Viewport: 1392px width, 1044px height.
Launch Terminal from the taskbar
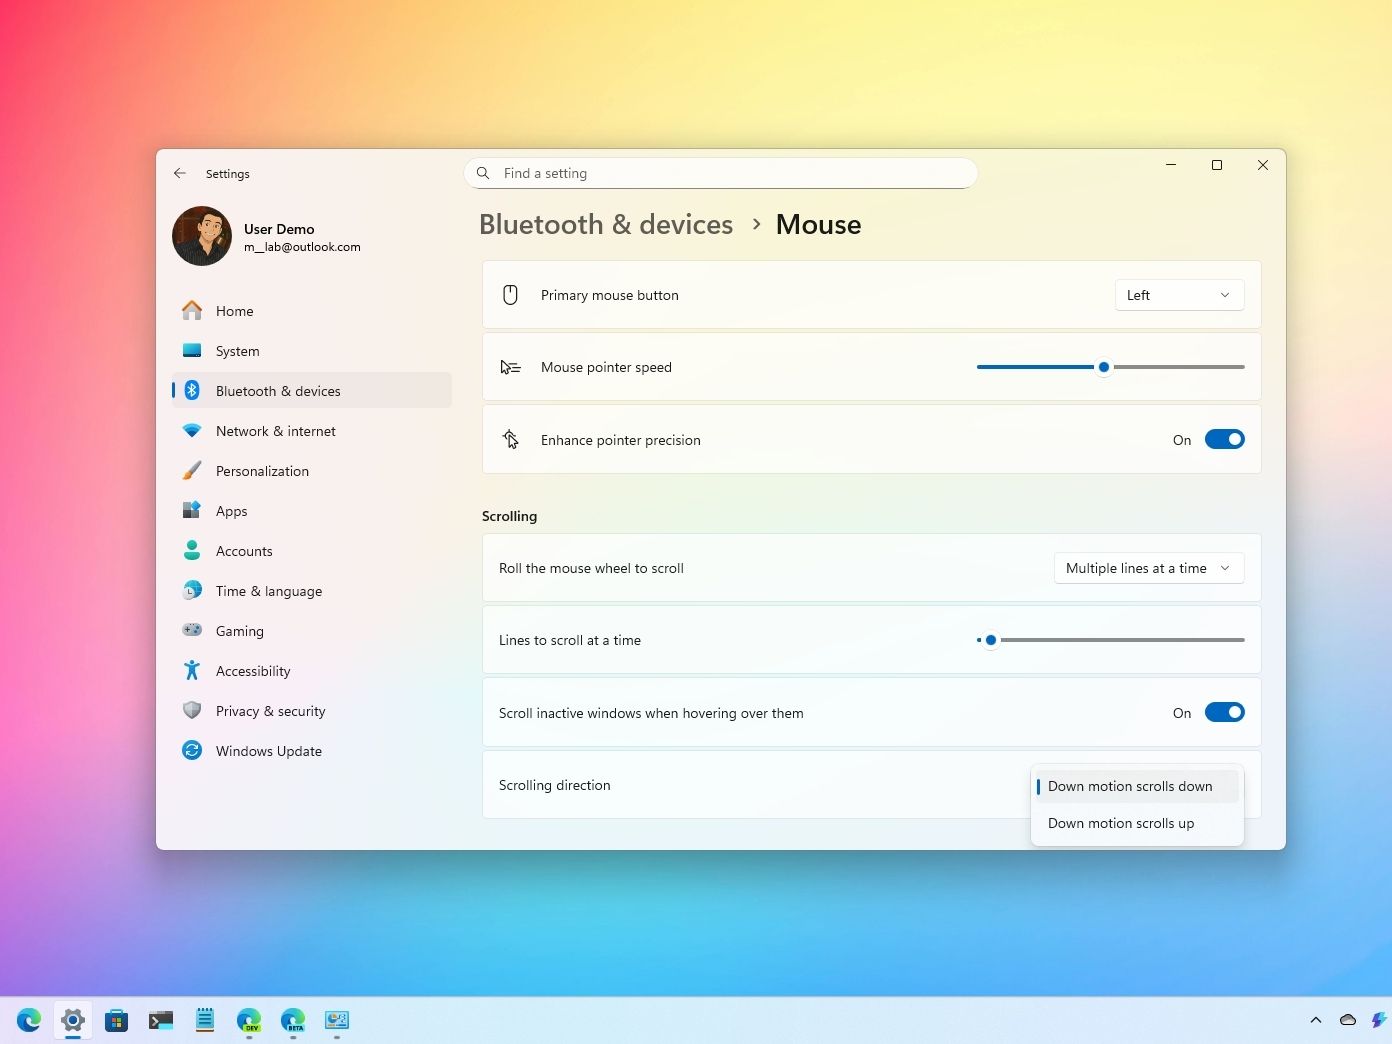coord(161,1020)
